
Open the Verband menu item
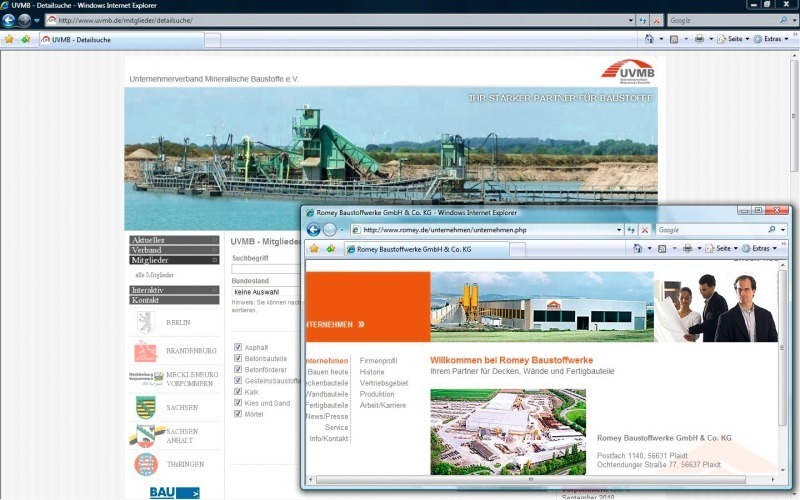point(174,250)
